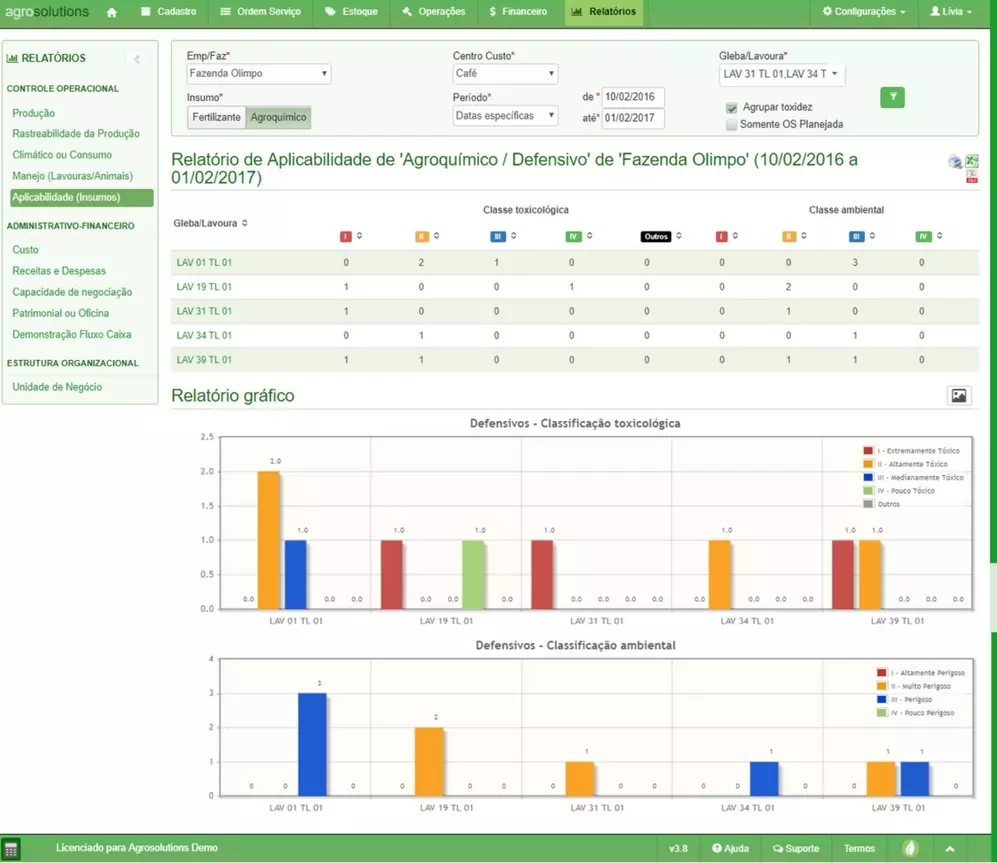Click the LAV 19 TL 01 row link
Image resolution: width=997 pixels, height=863 pixels.
[204, 287]
